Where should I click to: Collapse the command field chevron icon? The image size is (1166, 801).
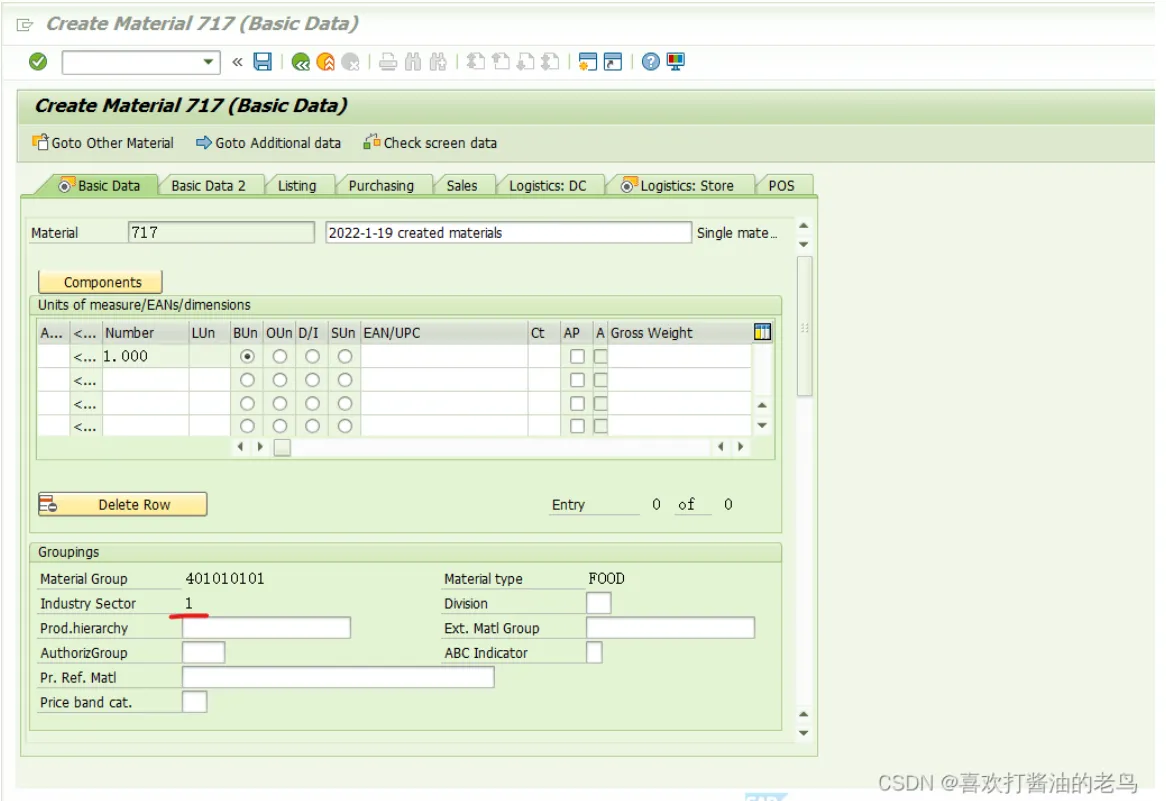[237, 62]
